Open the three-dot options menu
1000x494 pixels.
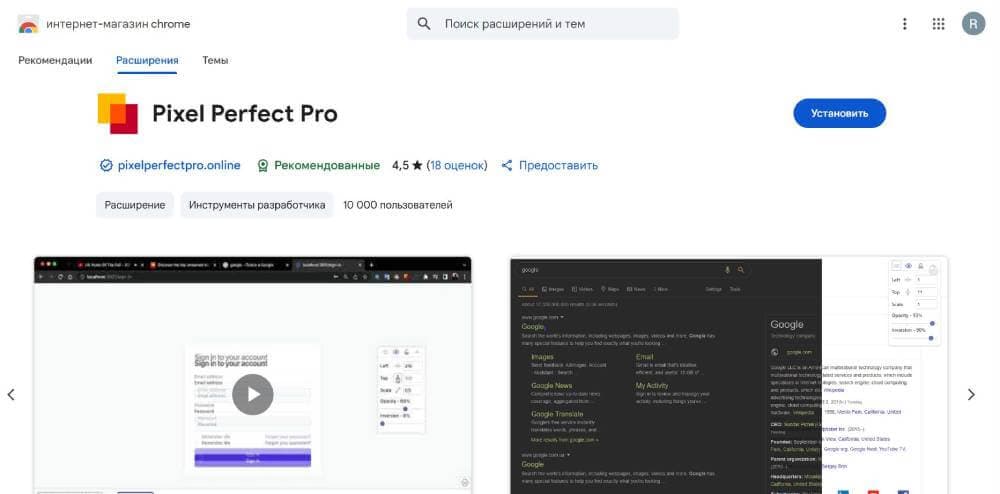(905, 24)
